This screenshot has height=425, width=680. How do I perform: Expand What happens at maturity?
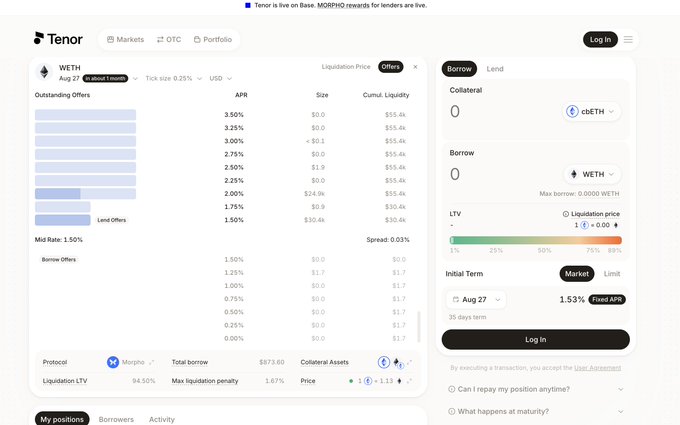click(536, 411)
